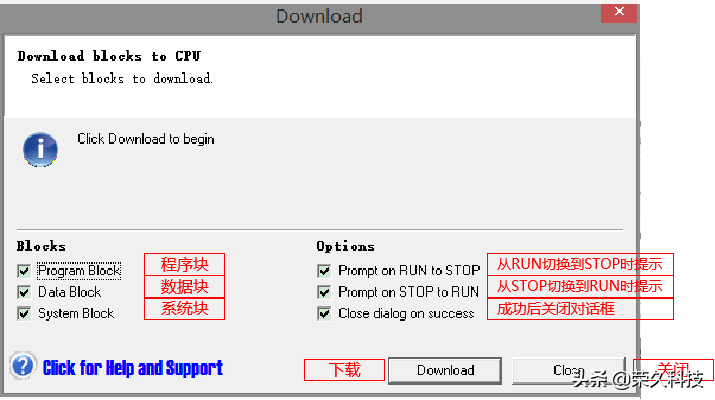Screen dimensions: 715x400
Task: Open Click for Help and Support link
Action: 133,368
